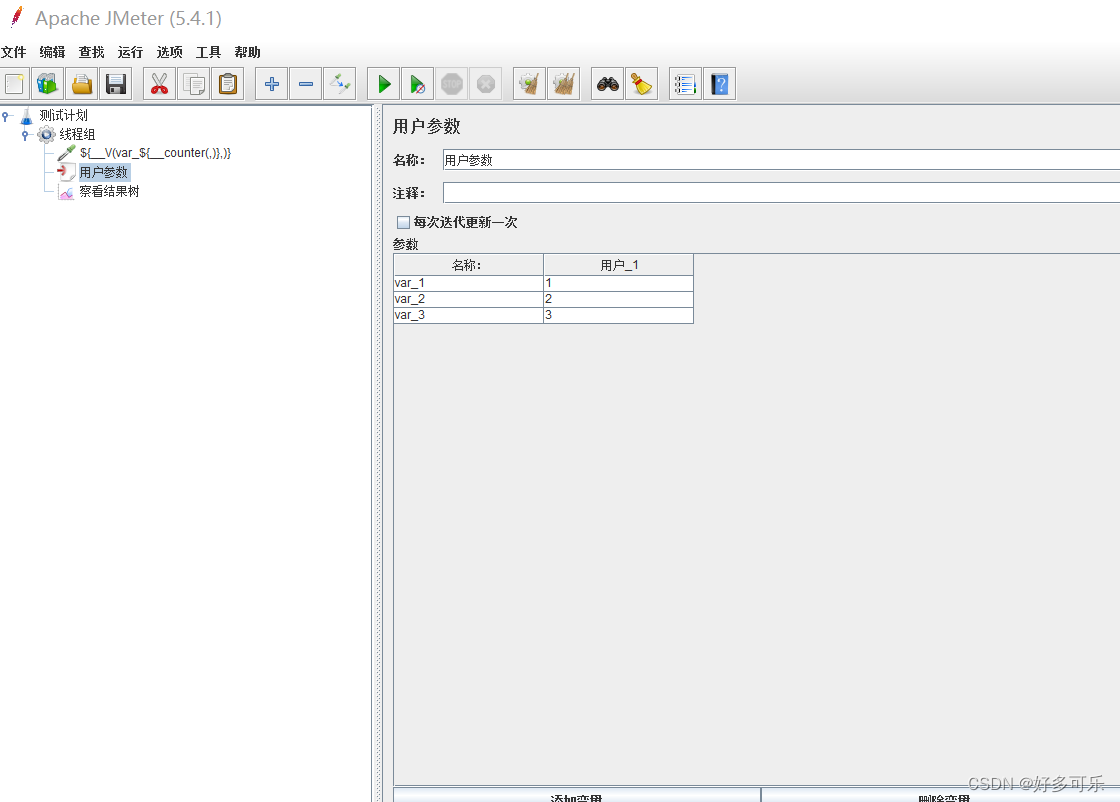The width and height of the screenshot is (1120, 802).
Task: Click the Copy icon in toolbar
Action: pos(194,84)
